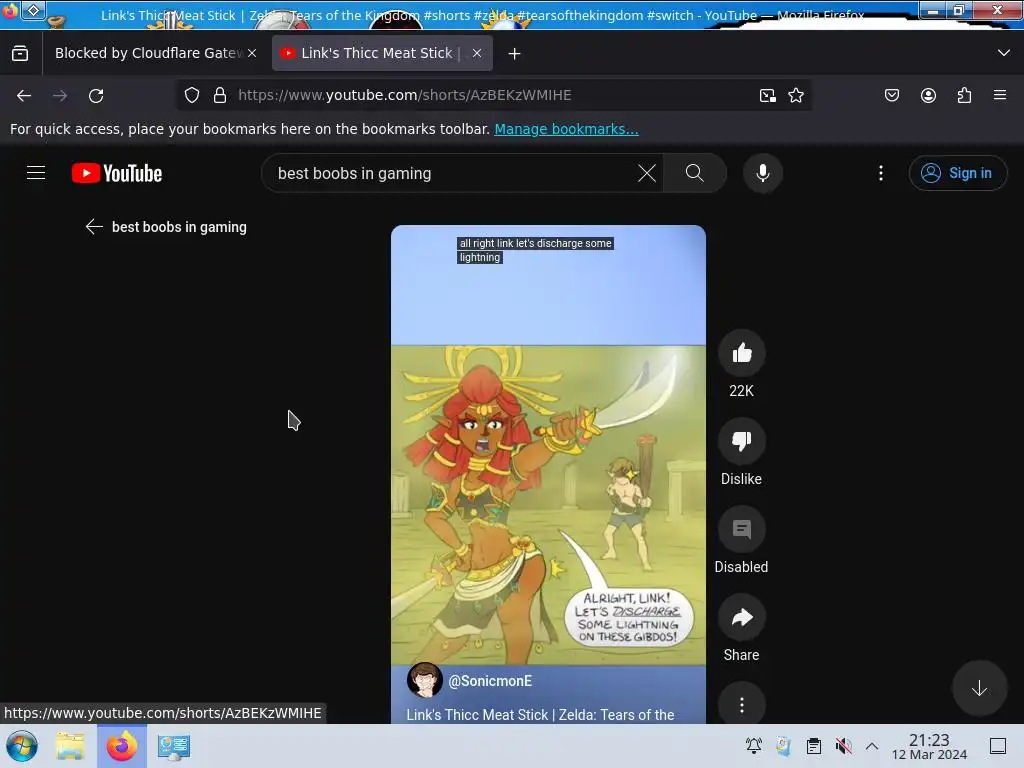
Task: Open the file manager from taskbar
Action: [70, 746]
